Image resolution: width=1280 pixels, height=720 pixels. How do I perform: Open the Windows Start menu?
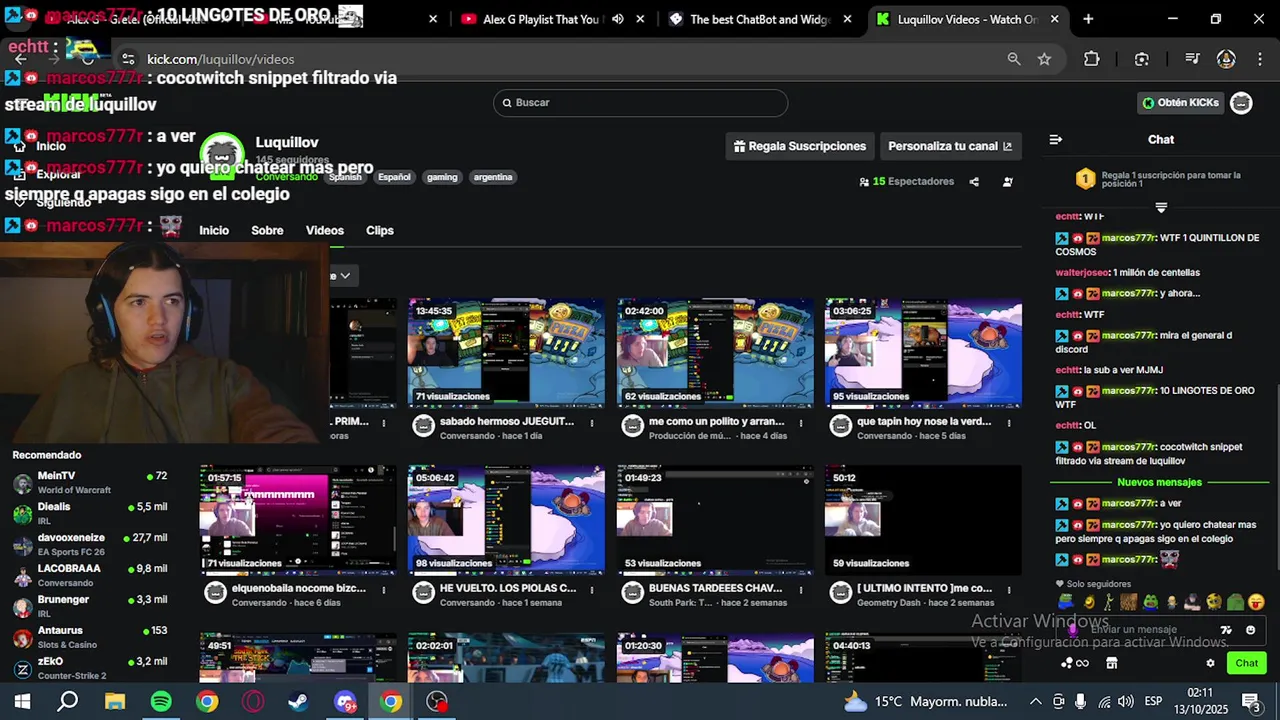click(22, 702)
